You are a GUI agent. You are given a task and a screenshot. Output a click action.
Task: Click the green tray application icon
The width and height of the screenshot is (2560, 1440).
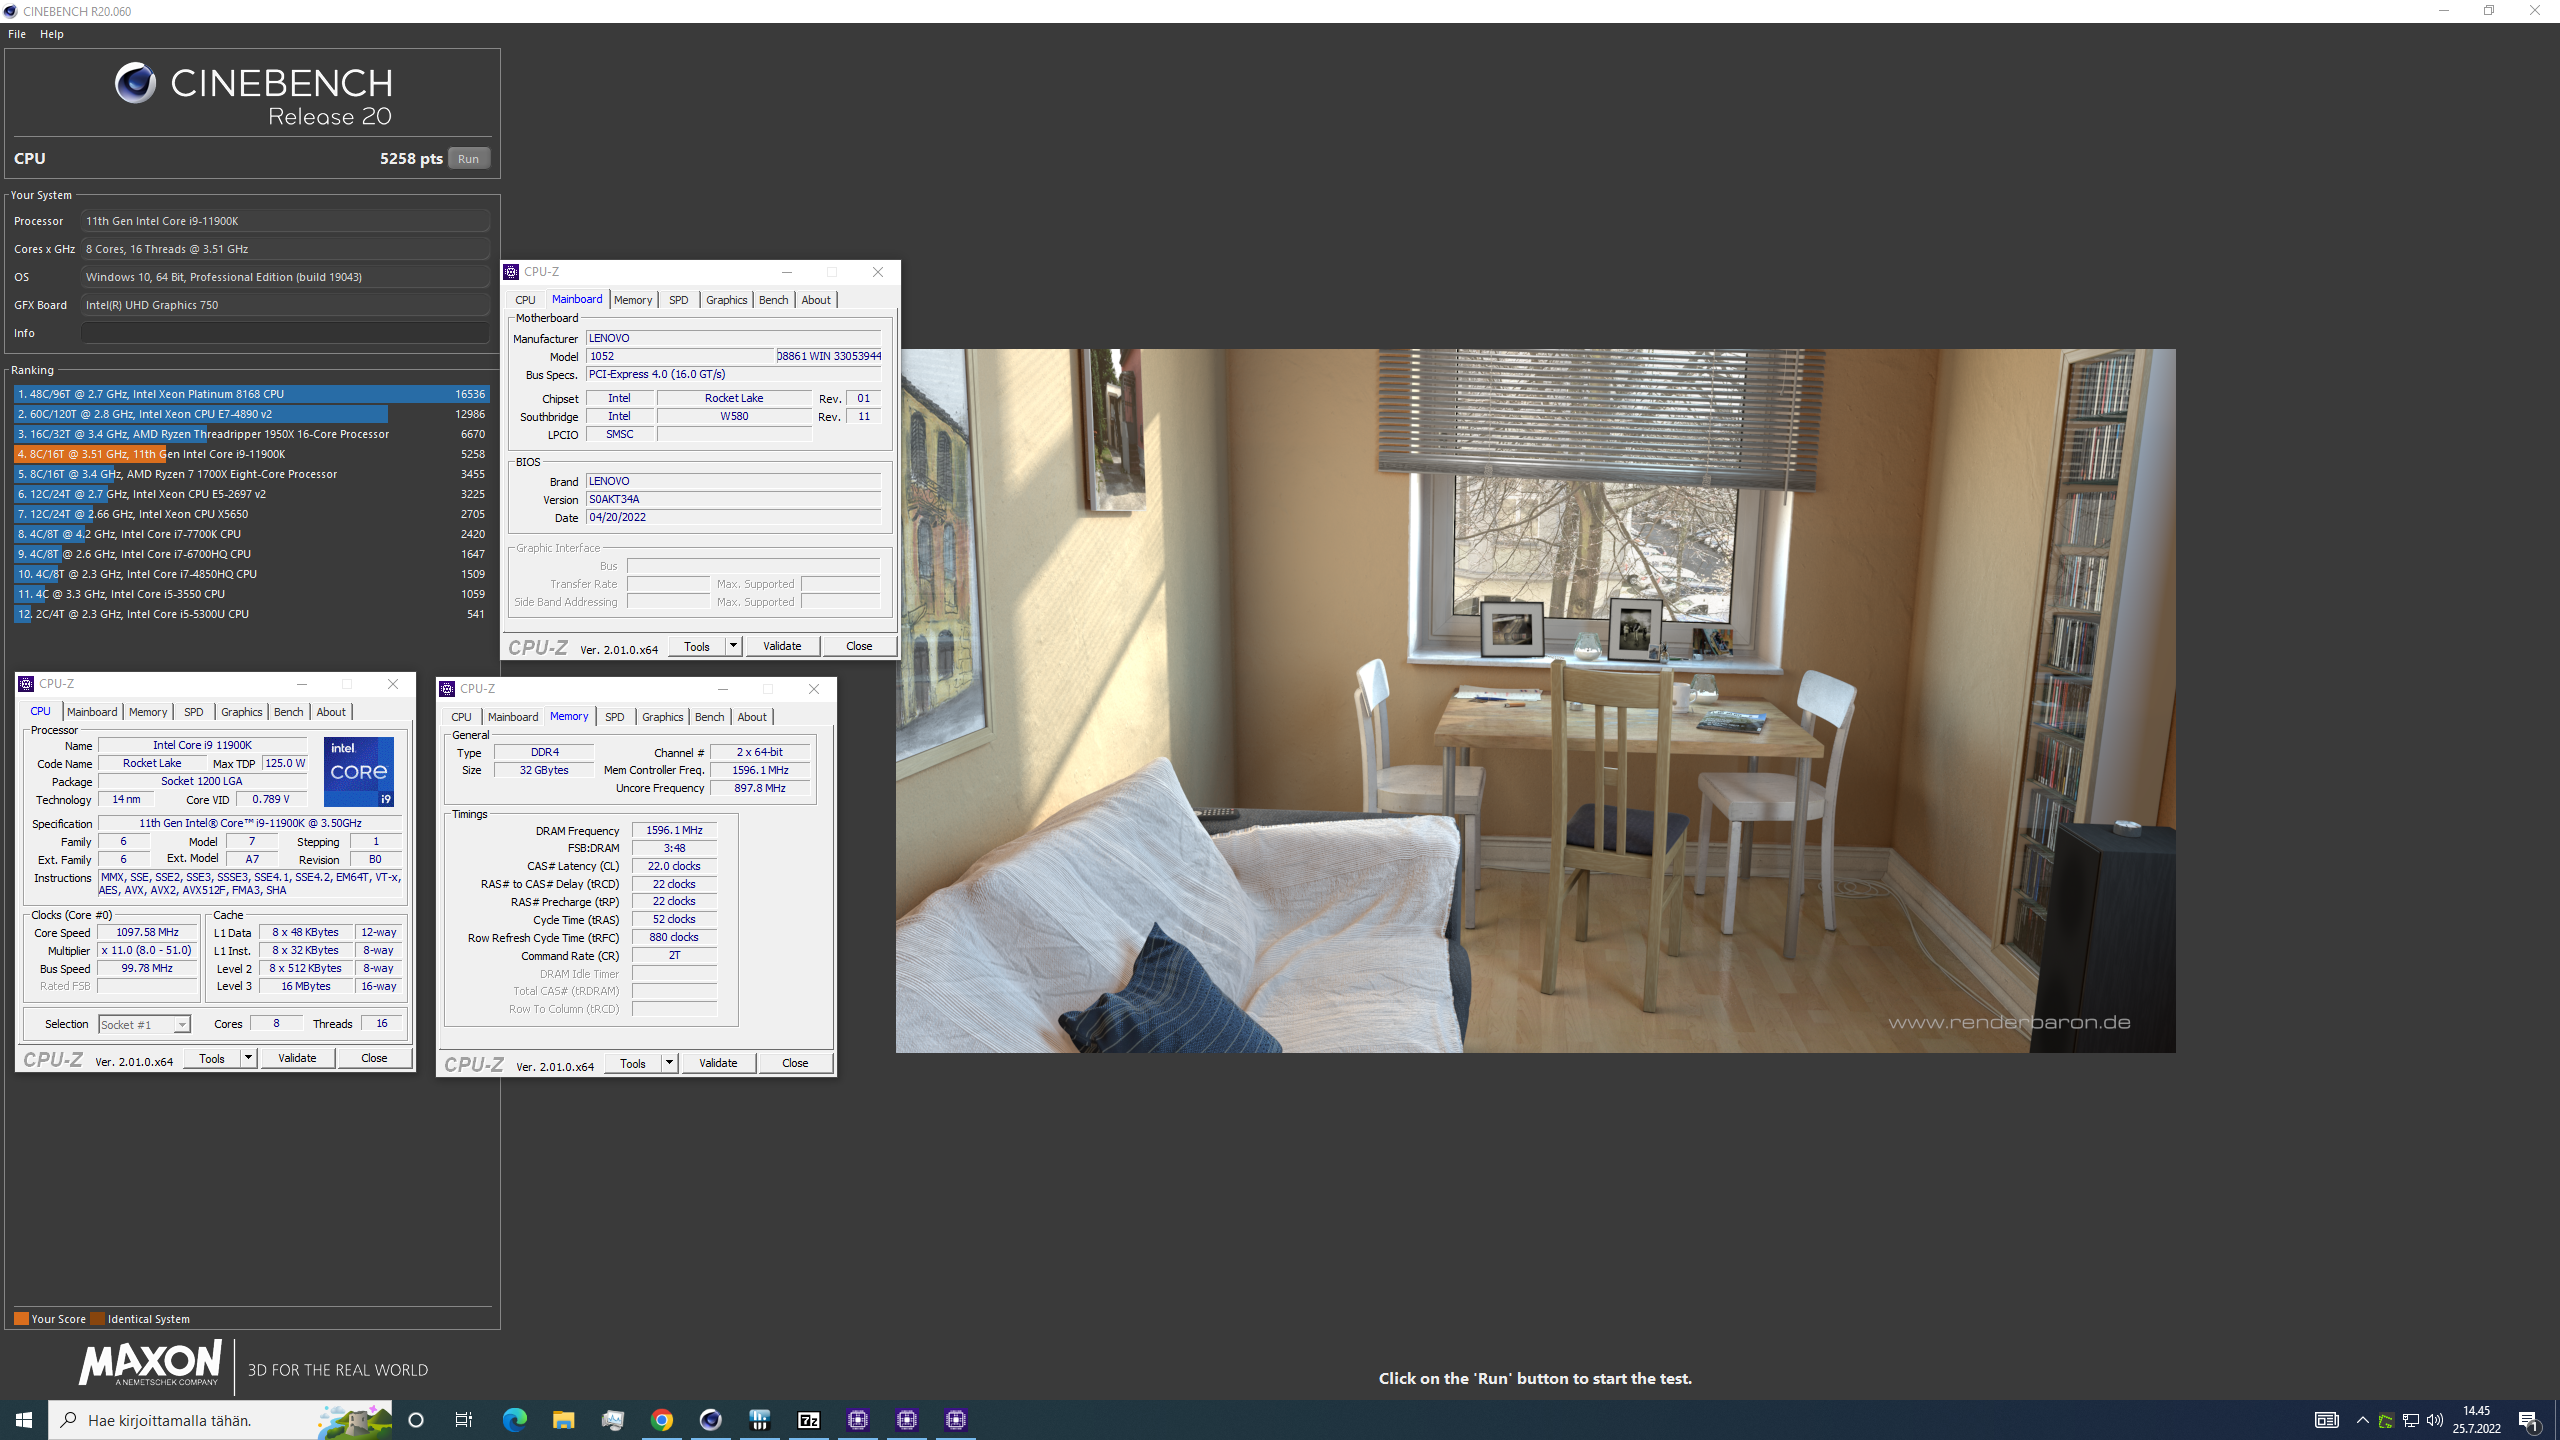(x=2386, y=1421)
